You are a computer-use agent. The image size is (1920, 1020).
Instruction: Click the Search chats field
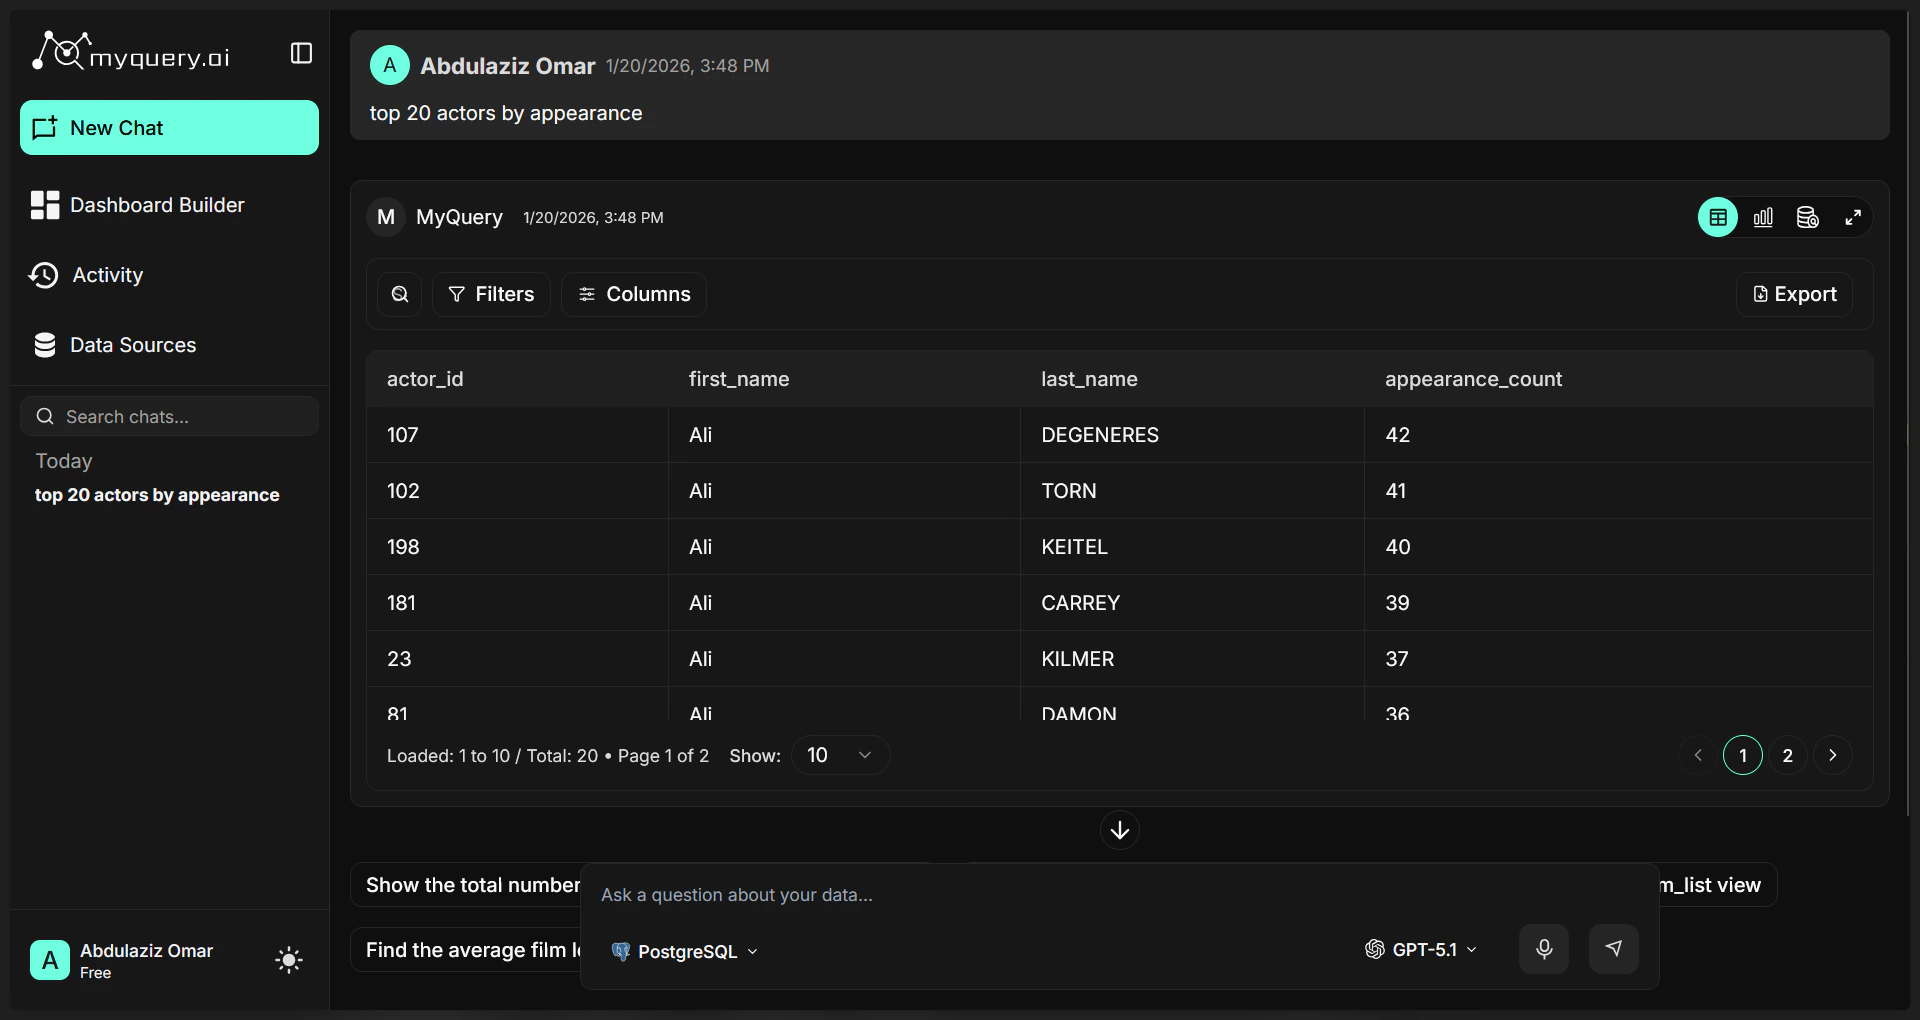point(169,416)
